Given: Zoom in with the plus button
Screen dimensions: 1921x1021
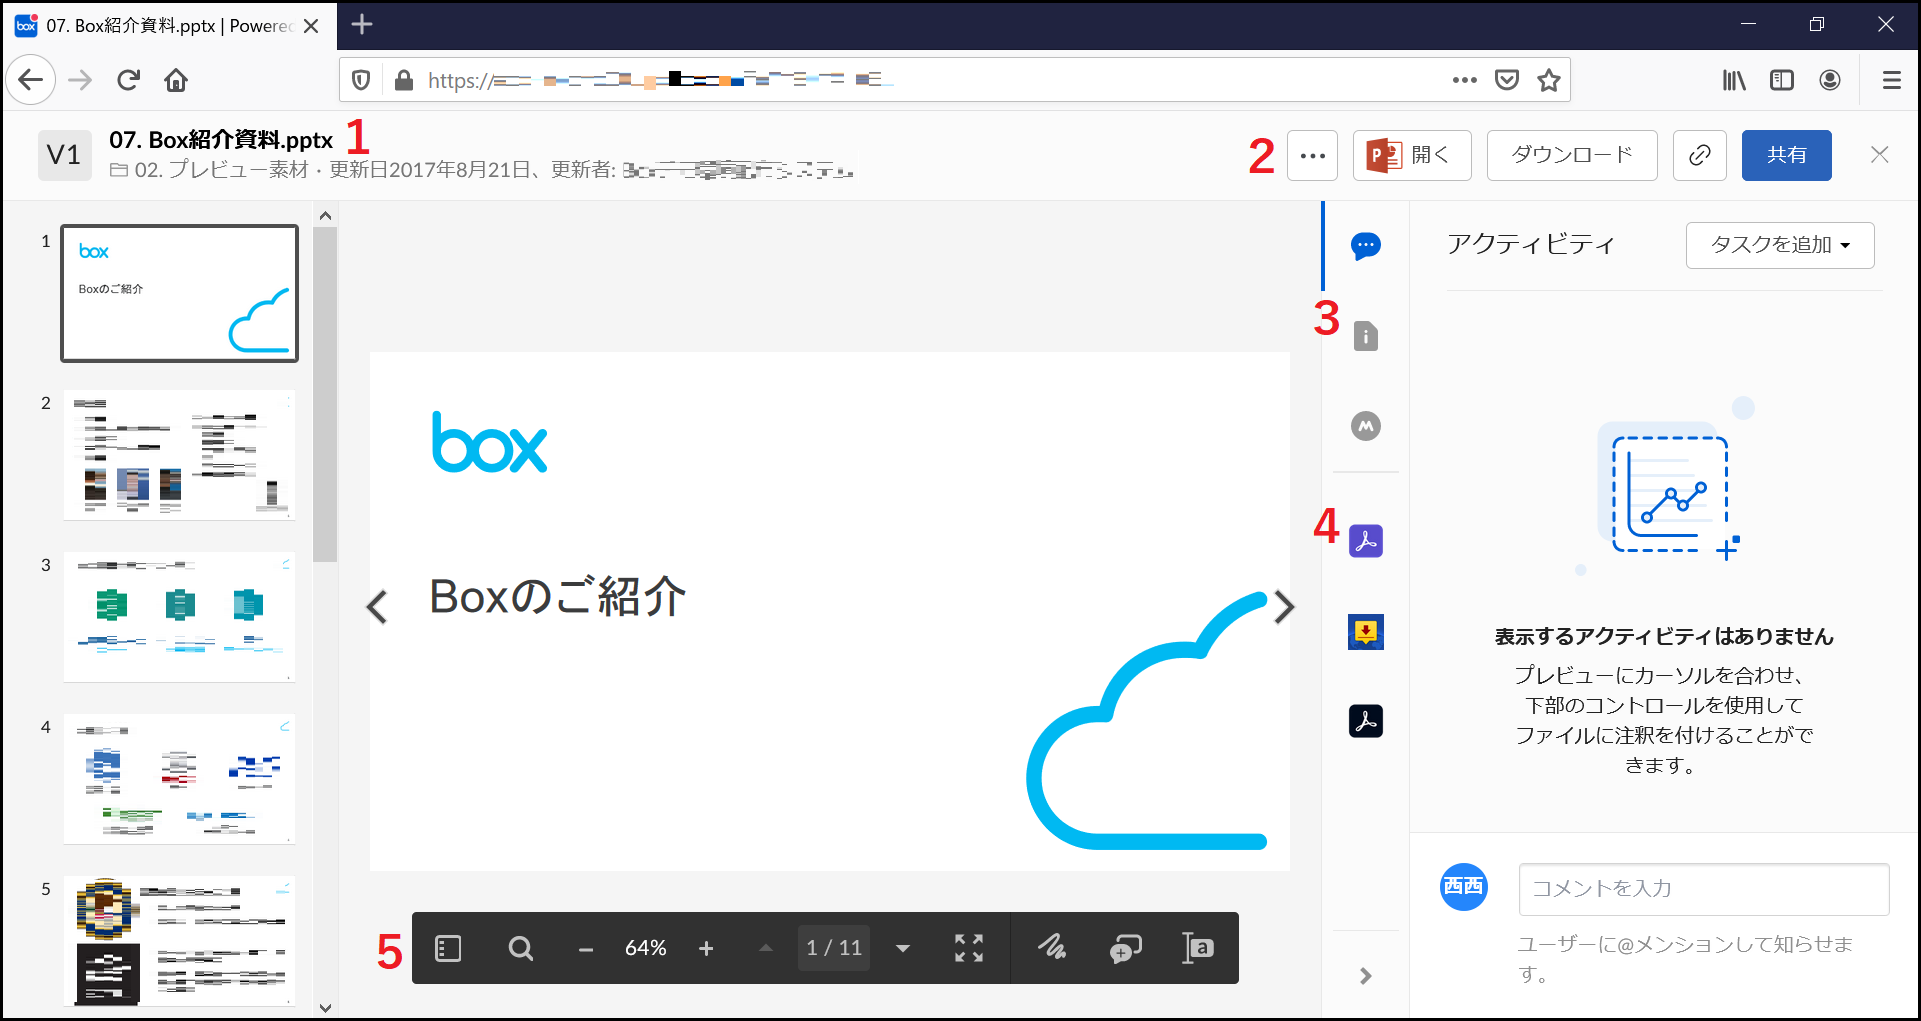Looking at the screenshot, I should pyautogui.click(x=706, y=948).
